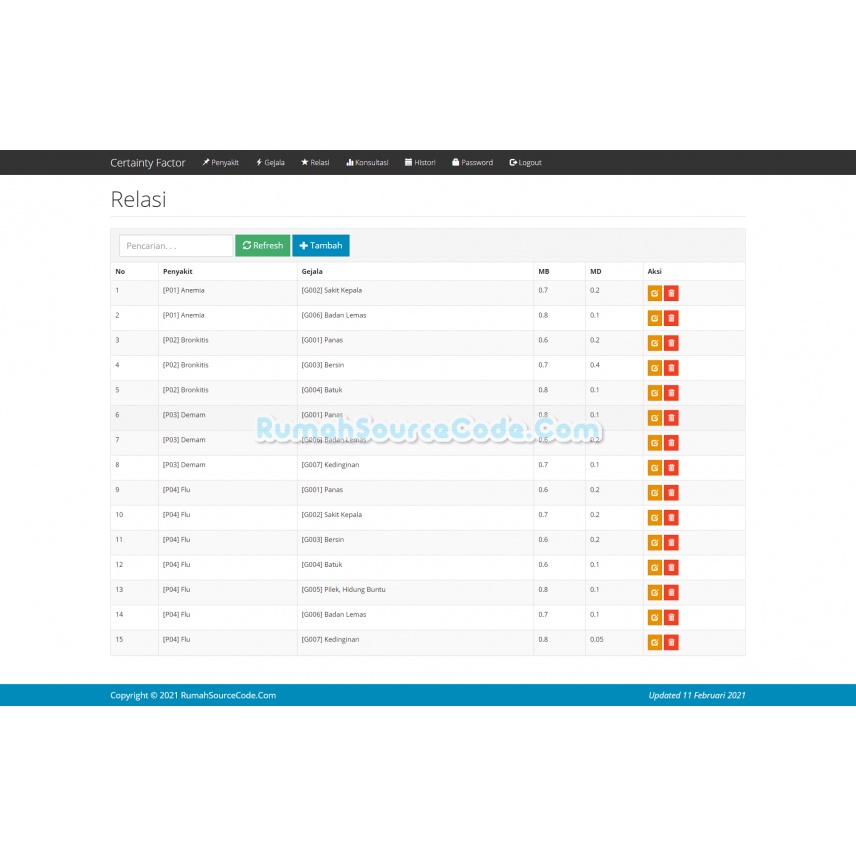Image resolution: width=856 pixels, height=856 pixels.
Task: Log out via Logout link
Action: pyautogui.click(x=526, y=163)
